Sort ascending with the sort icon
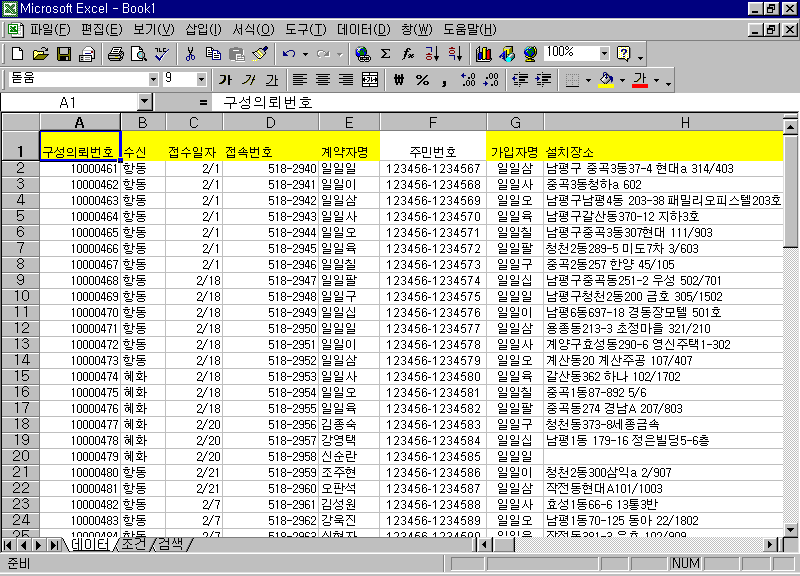The width and height of the screenshot is (800, 576). pos(432,54)
